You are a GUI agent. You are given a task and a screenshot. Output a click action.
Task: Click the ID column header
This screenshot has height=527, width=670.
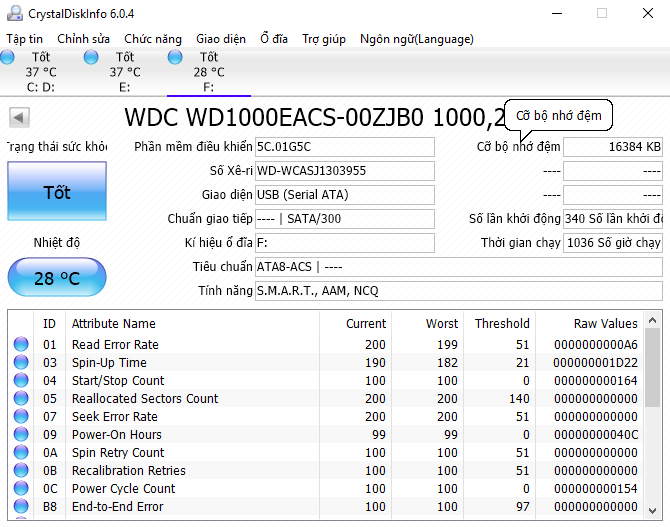tap(50, 324)
